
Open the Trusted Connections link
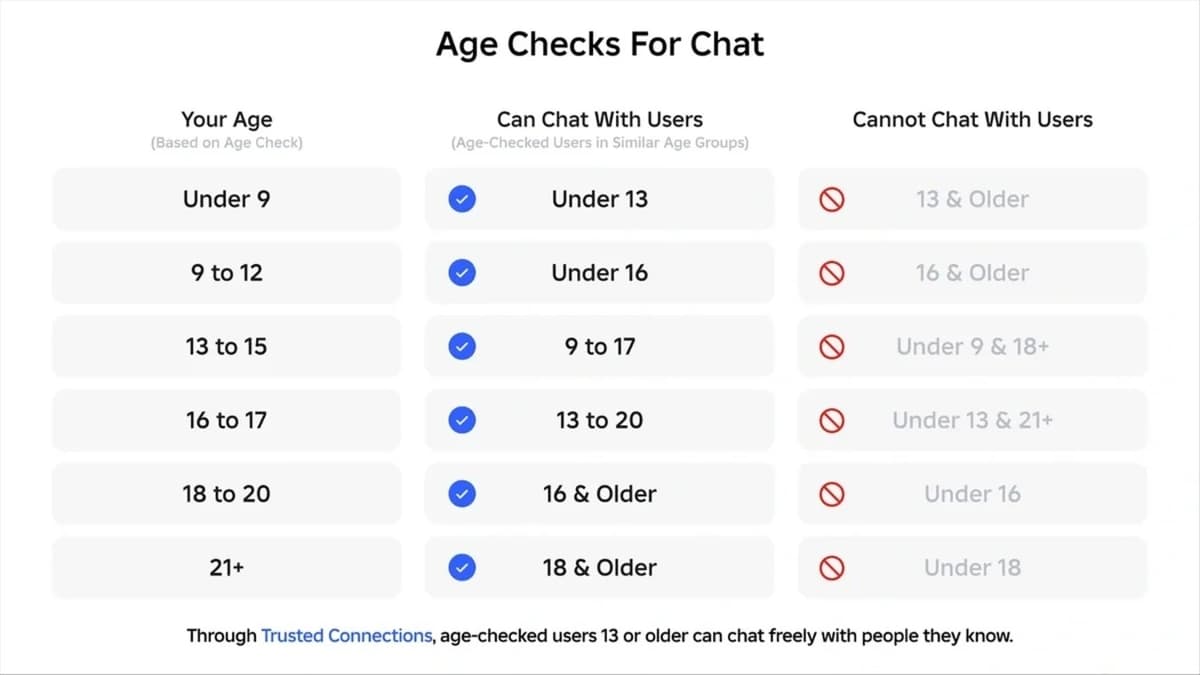coord(347,636)
